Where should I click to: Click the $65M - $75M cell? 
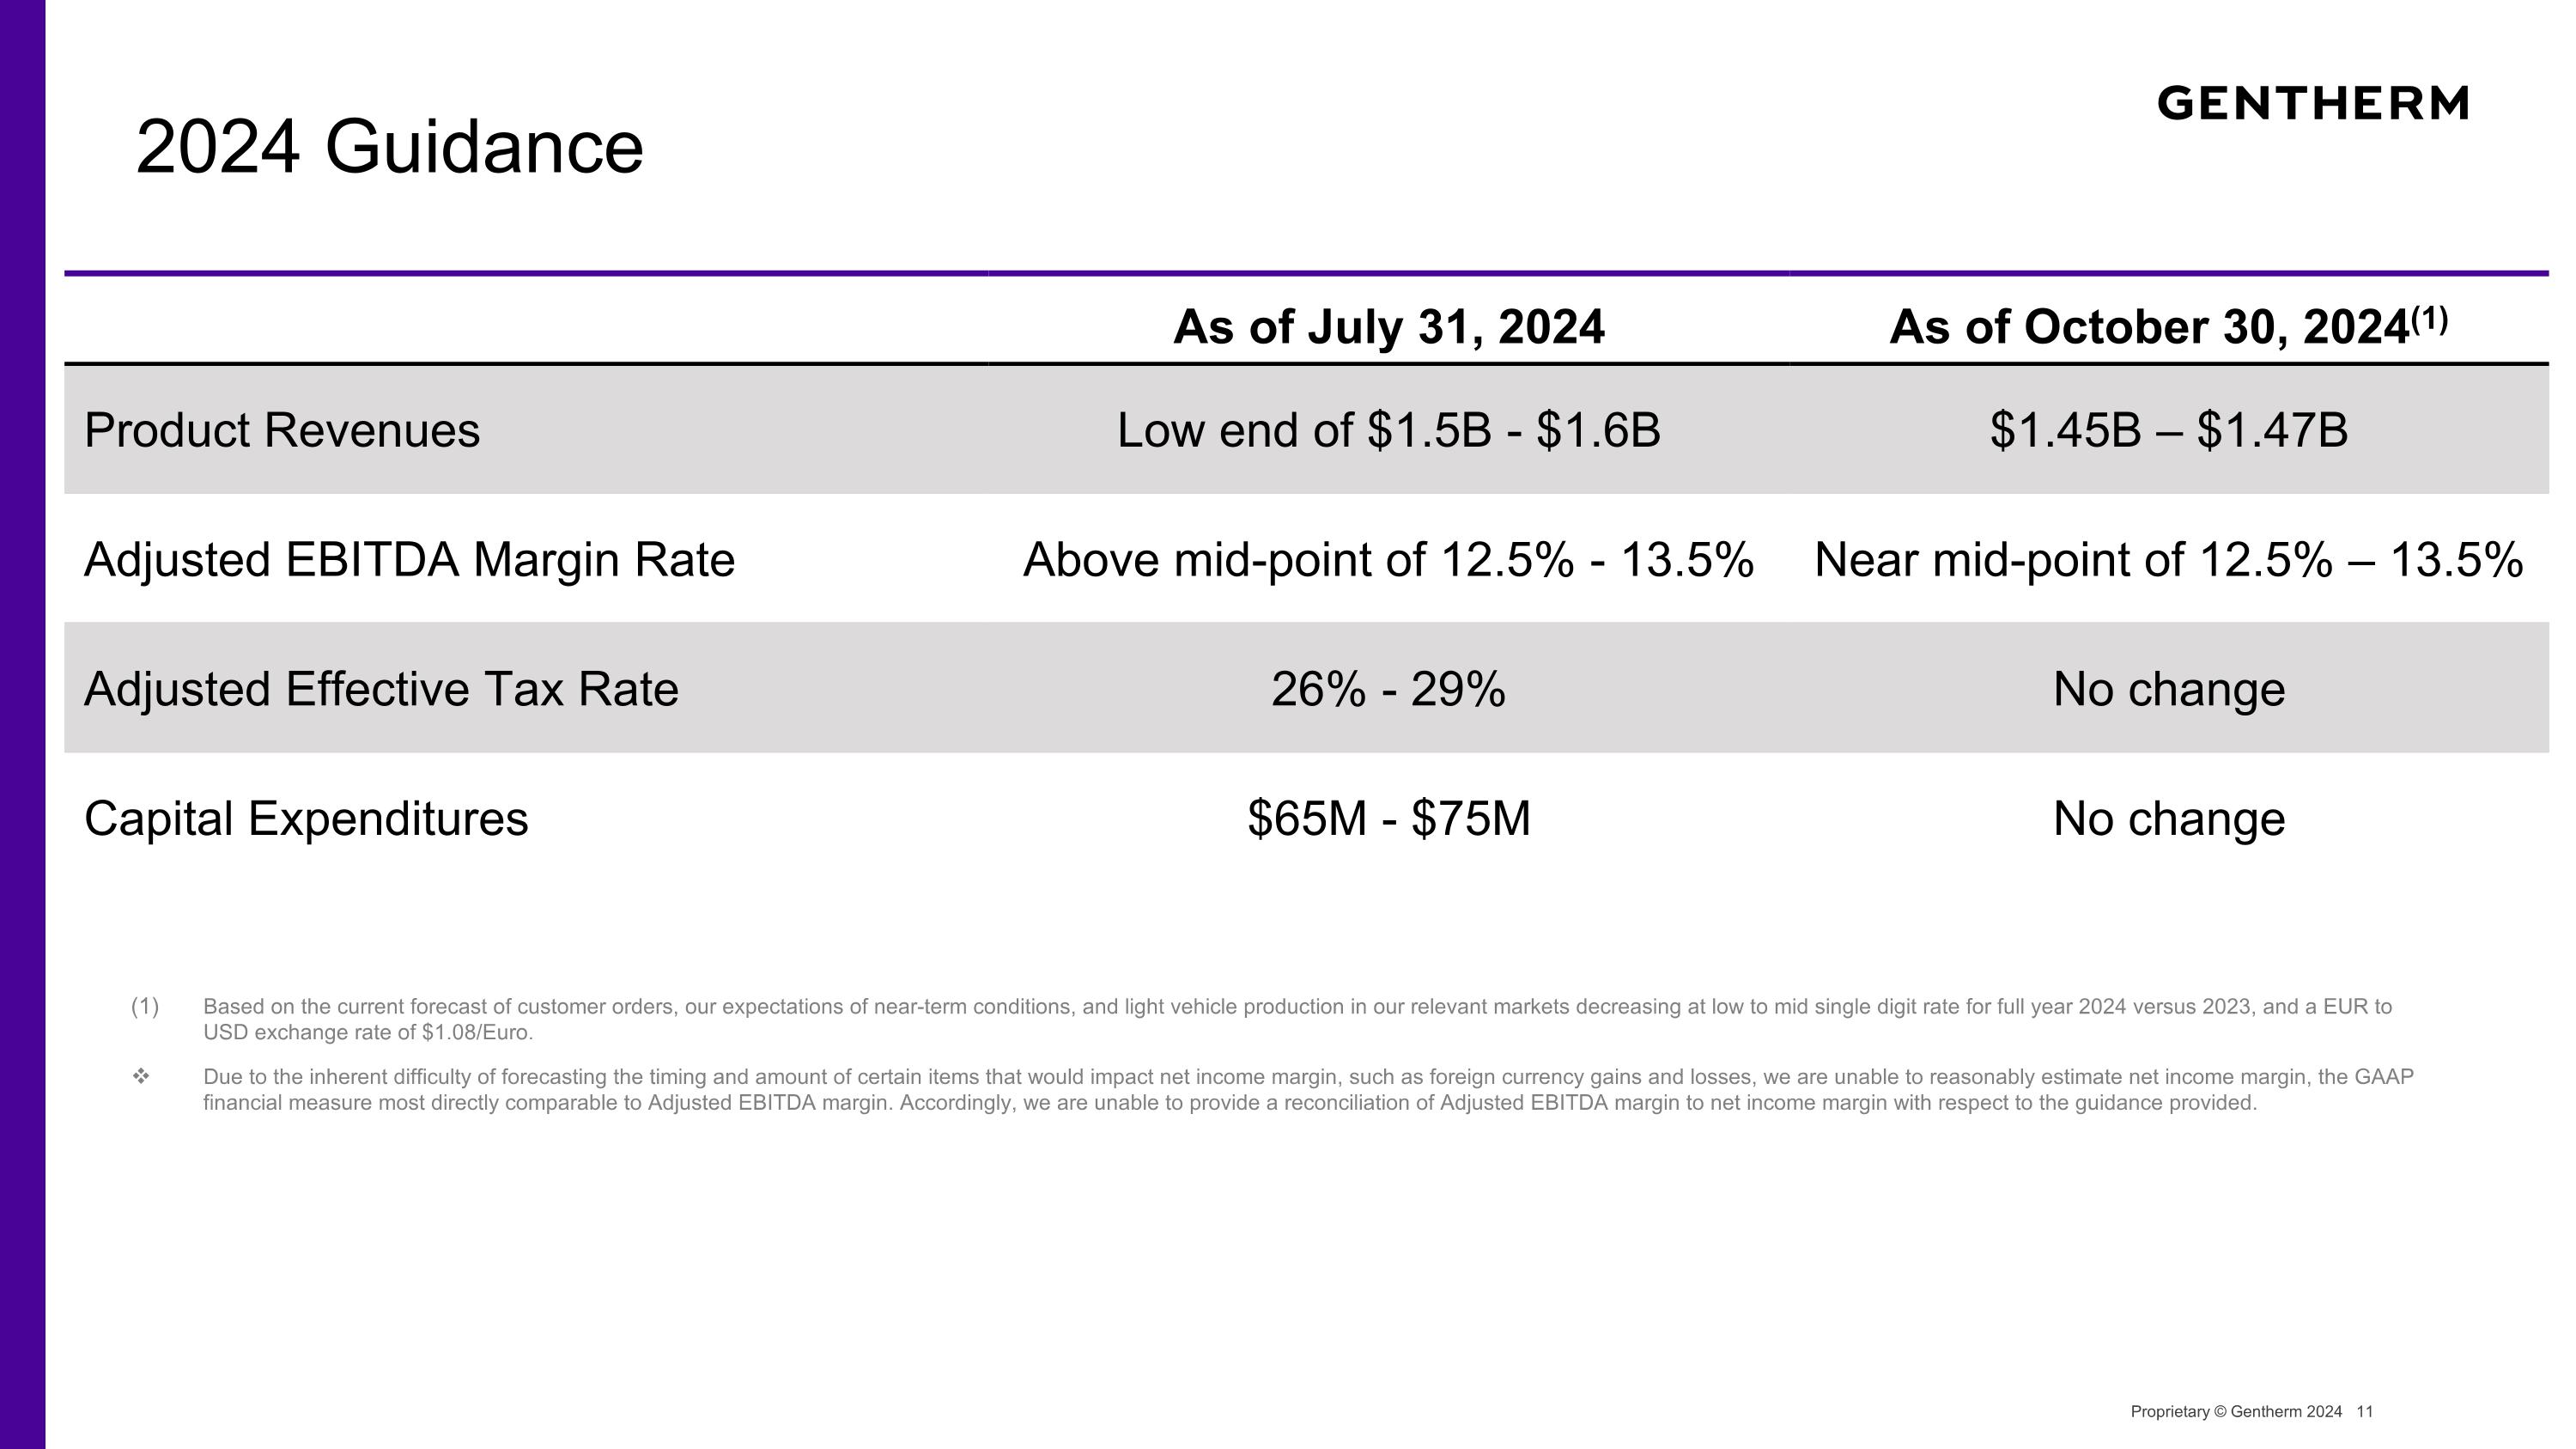[1389, 818]
